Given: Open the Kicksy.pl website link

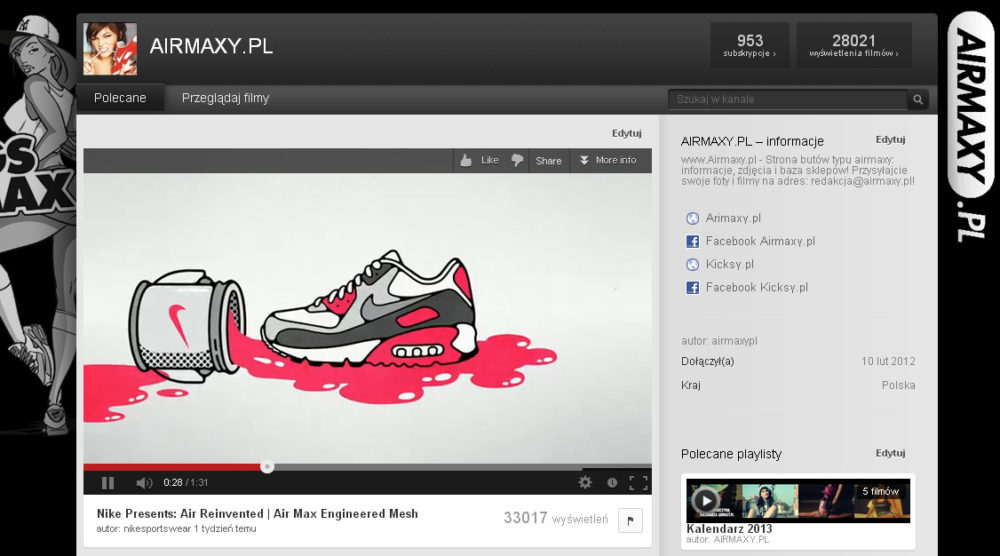Looking at the screenshot, I should 730,264.
